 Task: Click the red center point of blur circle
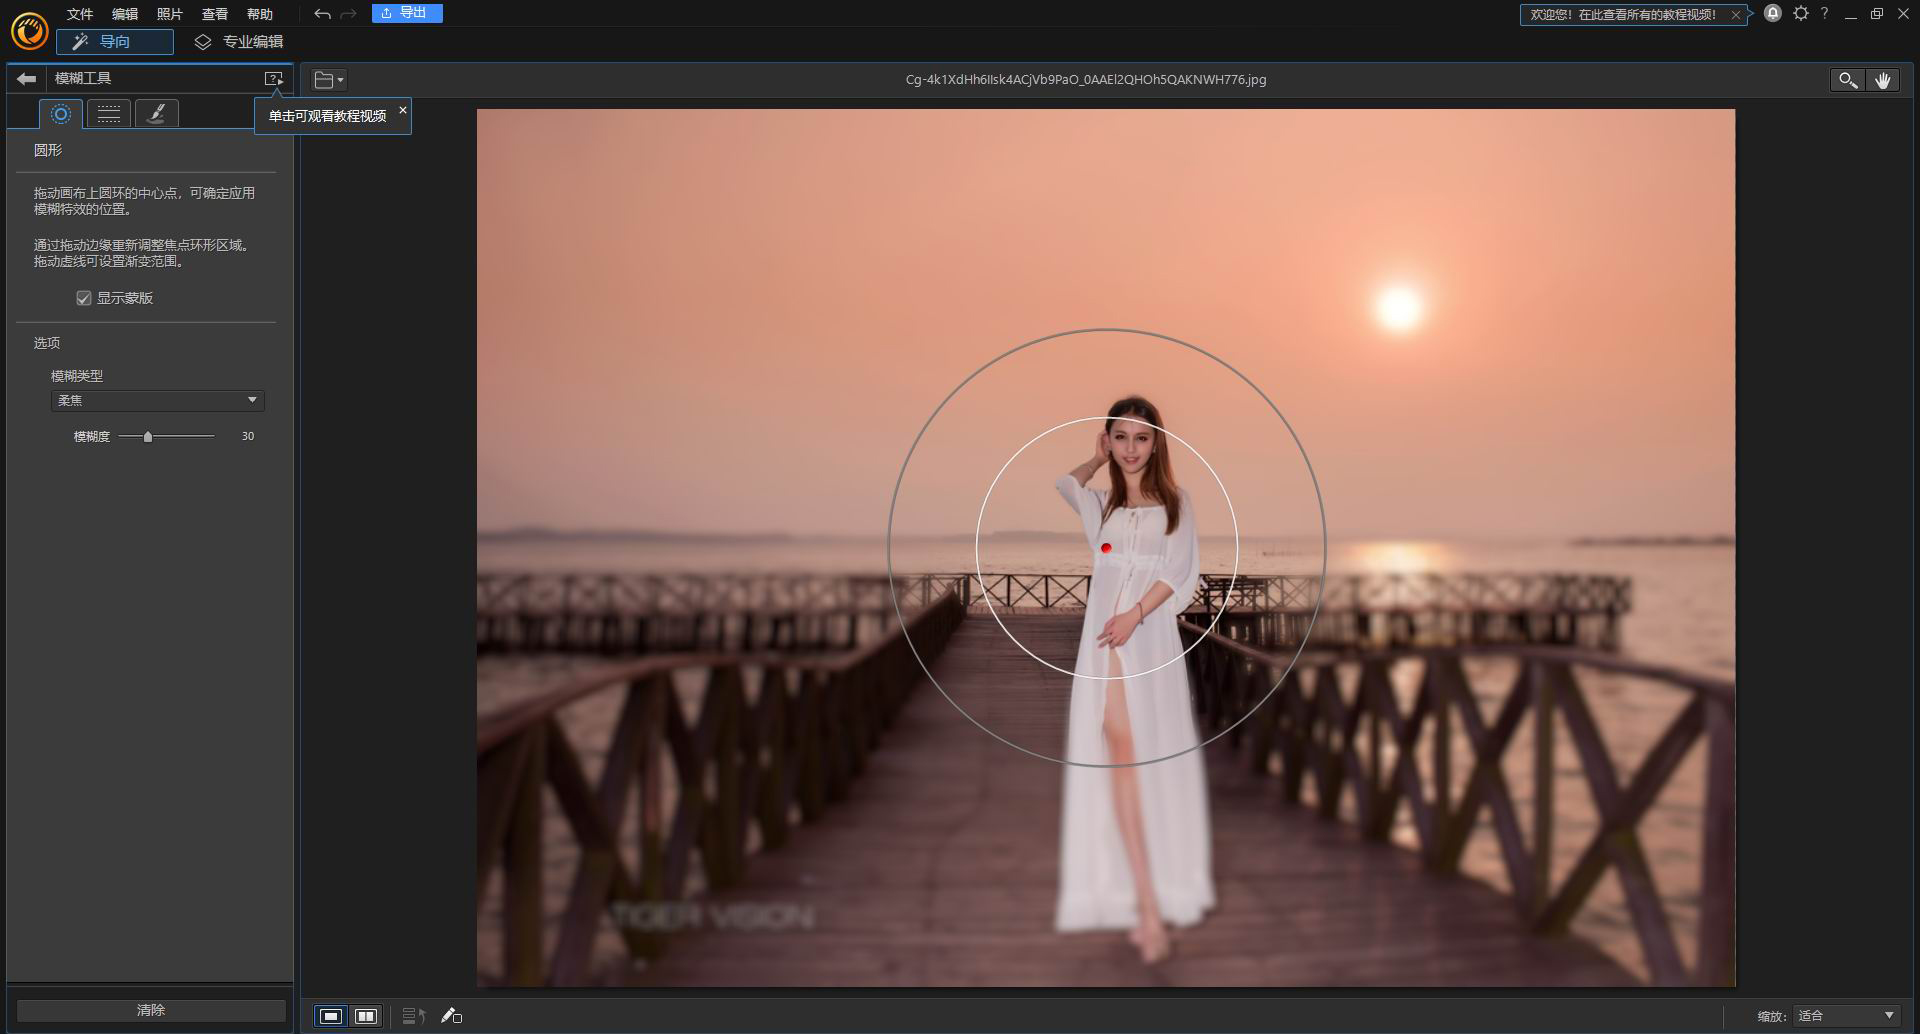1106,548
